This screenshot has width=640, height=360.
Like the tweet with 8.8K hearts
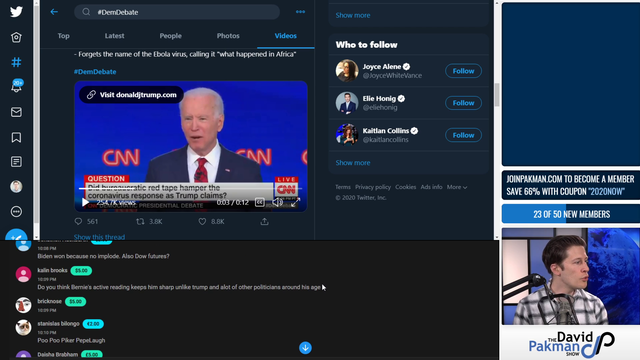point(202,221)
